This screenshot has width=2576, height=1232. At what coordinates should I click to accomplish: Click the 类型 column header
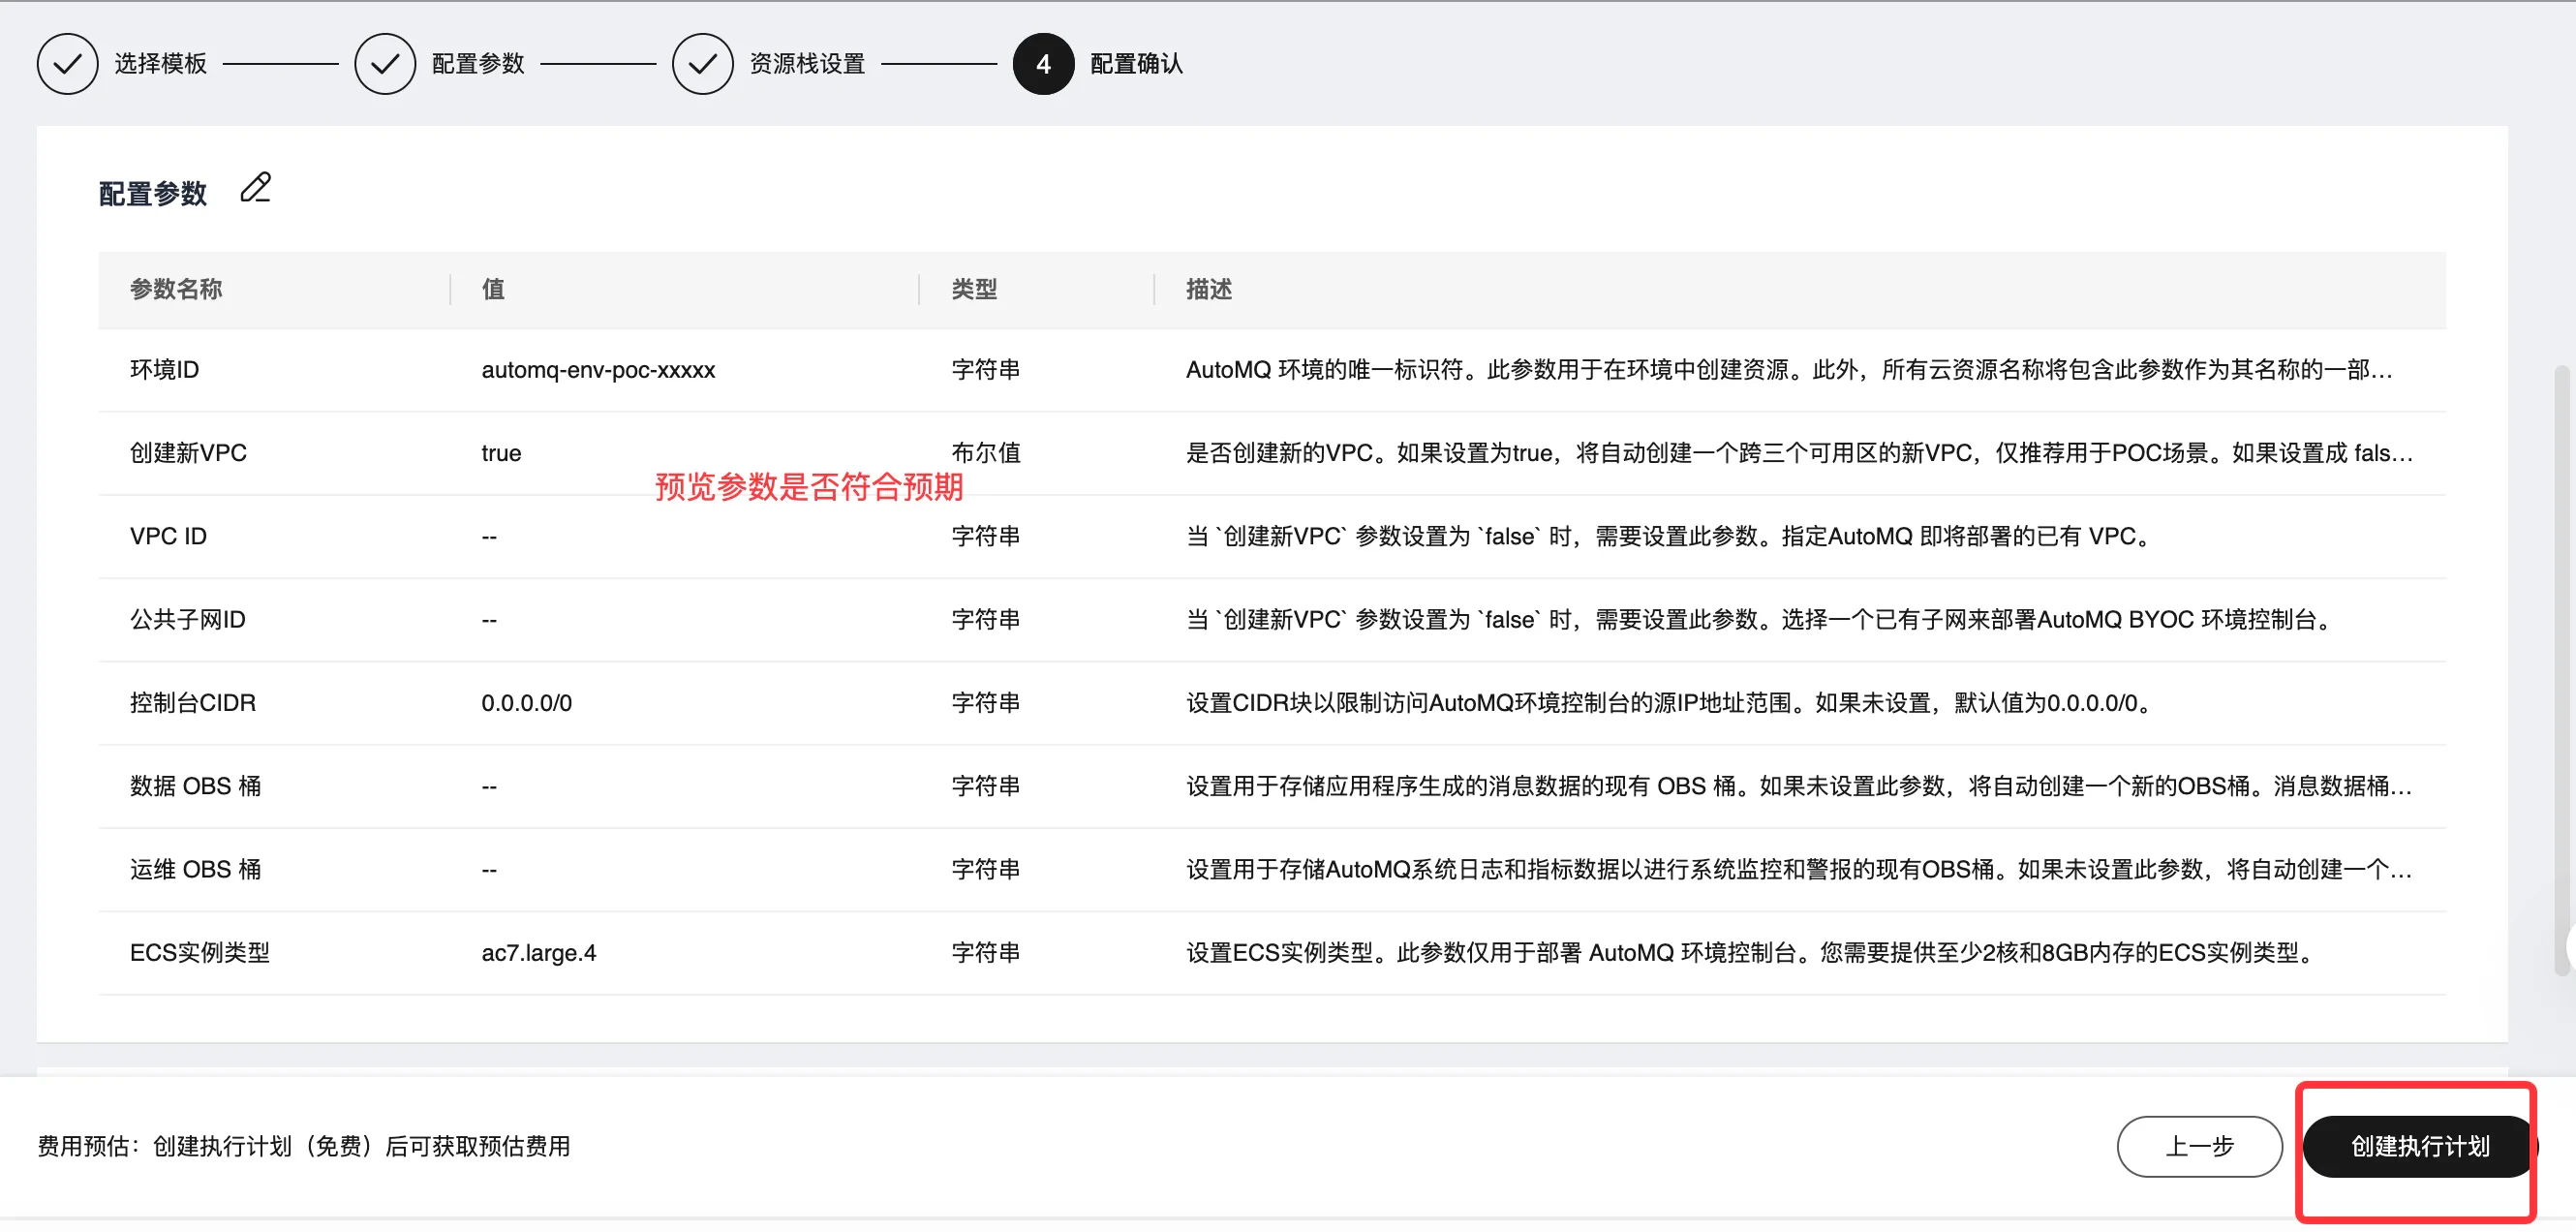[x=974, y=289]
